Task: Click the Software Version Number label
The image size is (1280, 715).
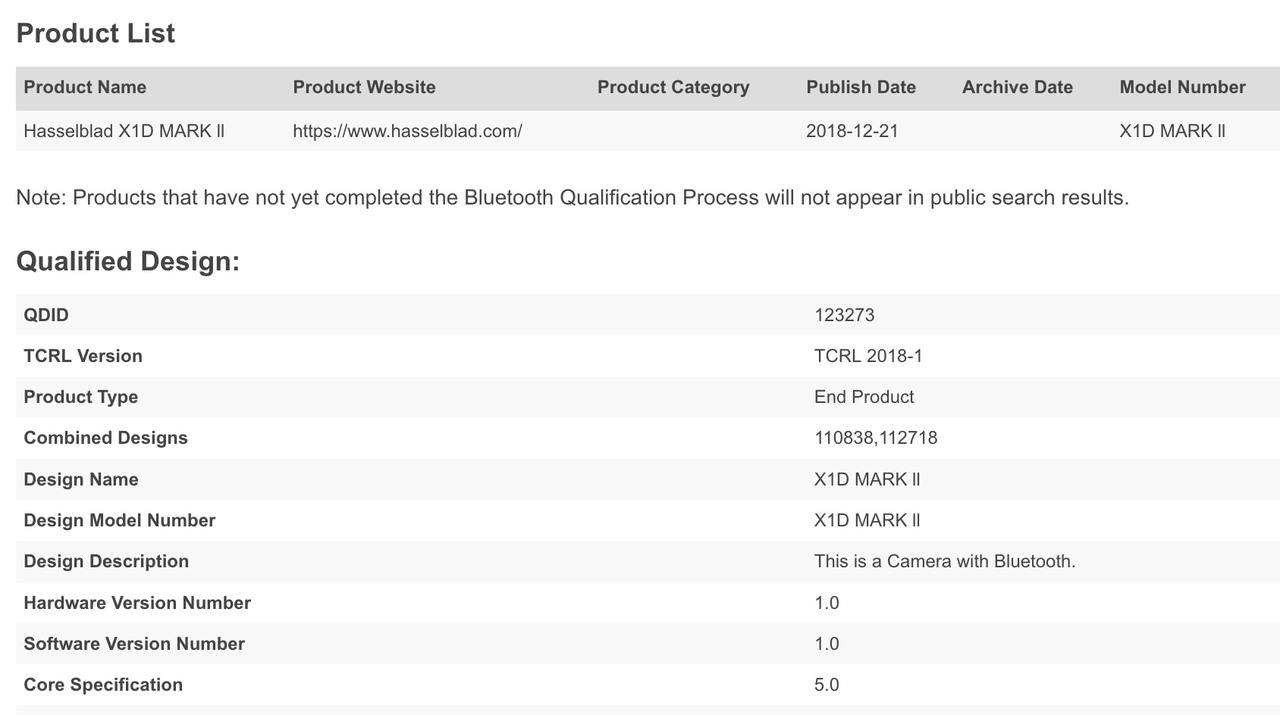Action: click(x=134, y=644)
